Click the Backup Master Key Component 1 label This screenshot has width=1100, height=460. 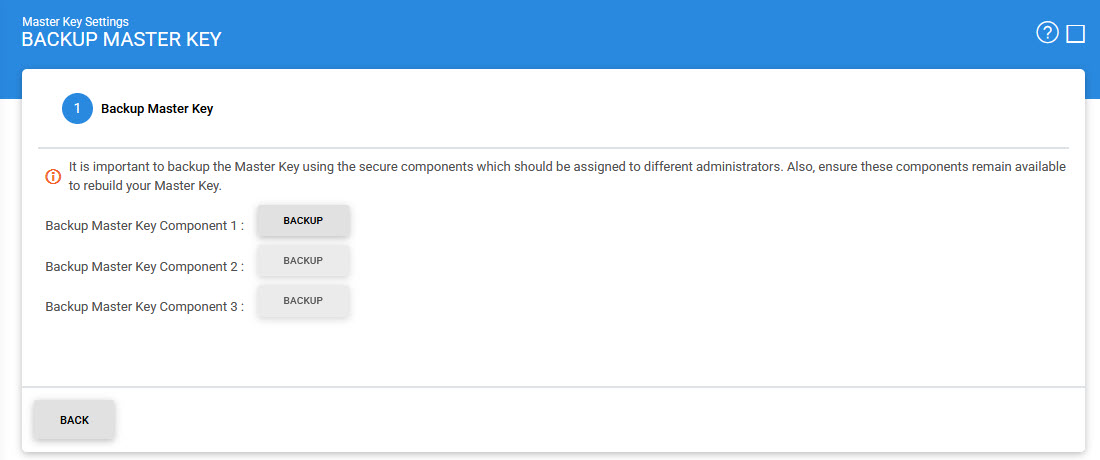coord(145,226)
